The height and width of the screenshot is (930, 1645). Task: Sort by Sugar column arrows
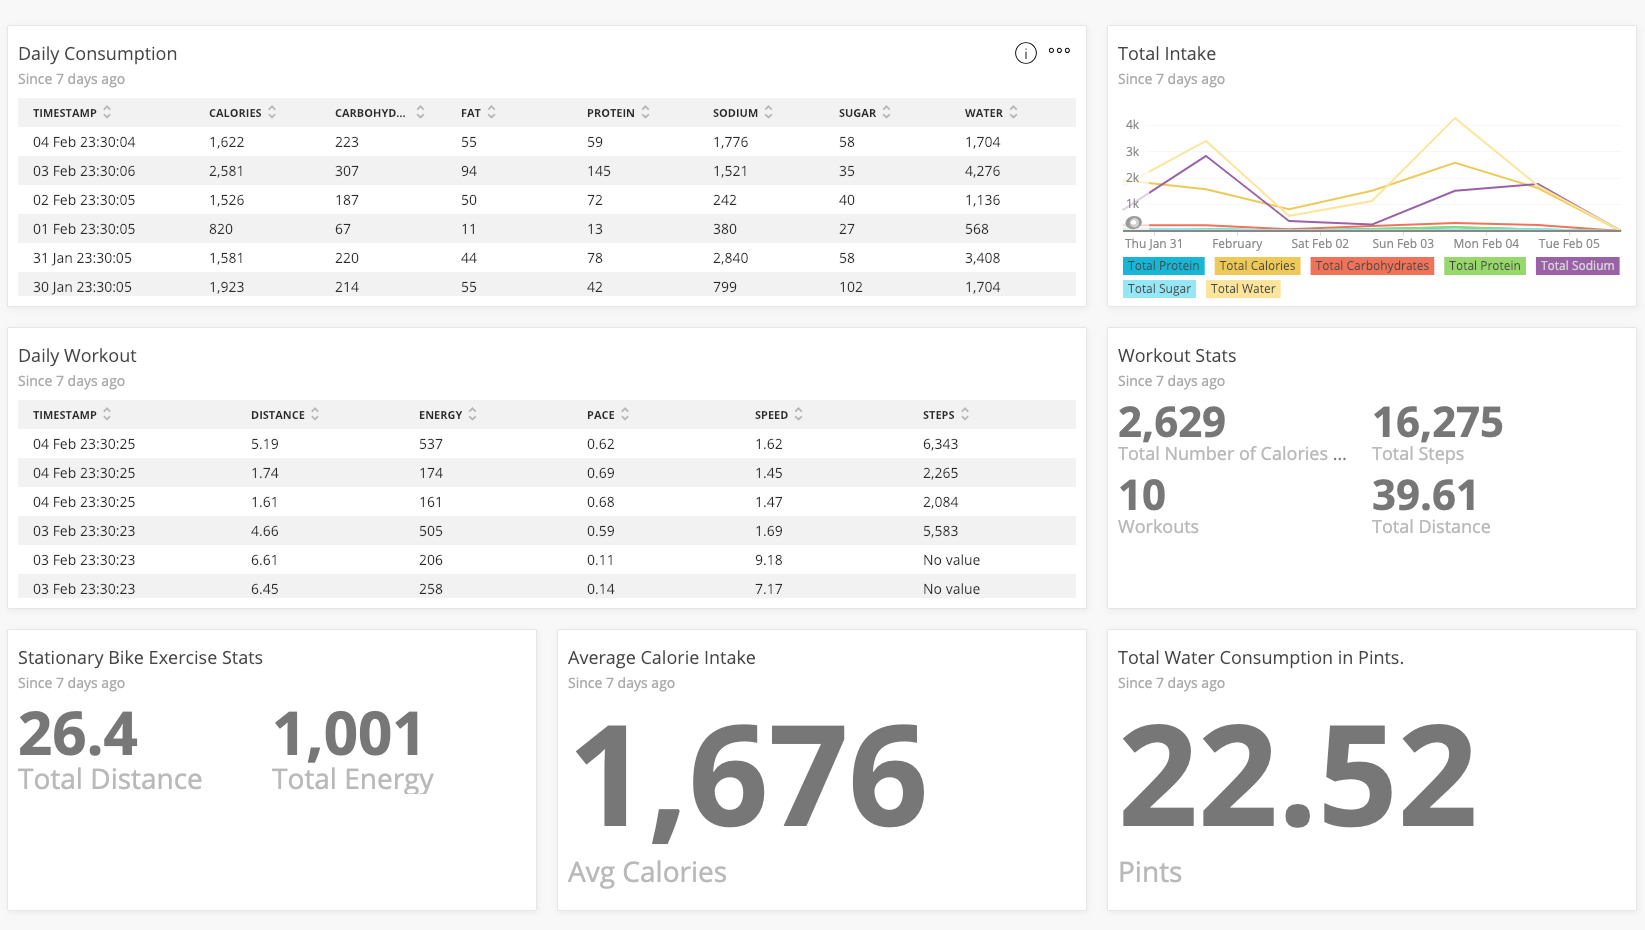[x=886, y=112]
